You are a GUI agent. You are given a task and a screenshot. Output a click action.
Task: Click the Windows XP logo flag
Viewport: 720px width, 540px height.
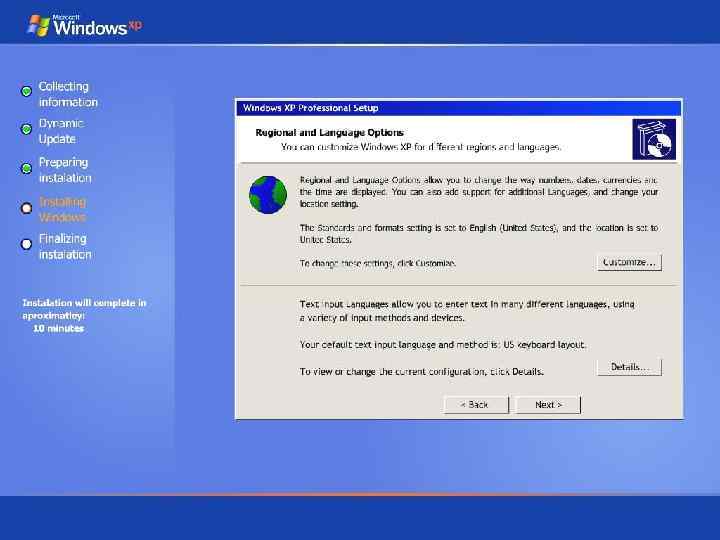click(39, 25)
